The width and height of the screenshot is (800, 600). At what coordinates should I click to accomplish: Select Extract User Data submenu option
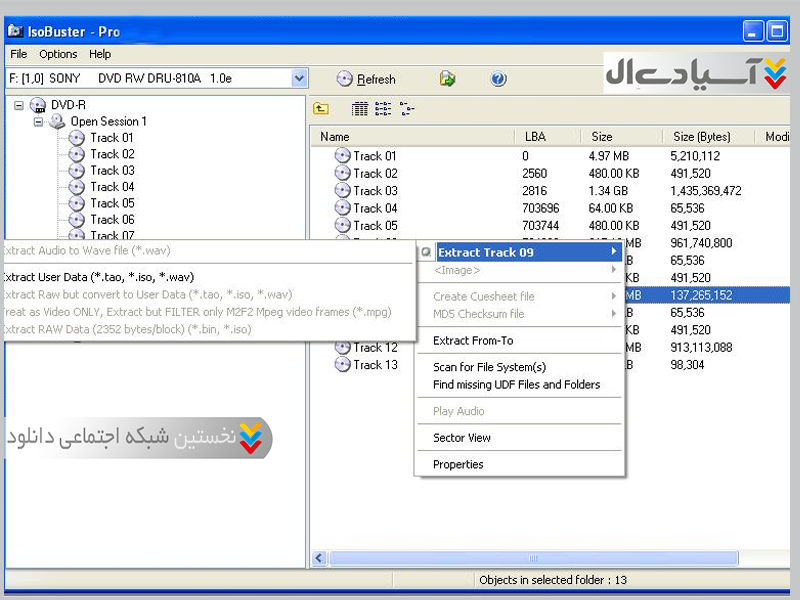[98, 277]
